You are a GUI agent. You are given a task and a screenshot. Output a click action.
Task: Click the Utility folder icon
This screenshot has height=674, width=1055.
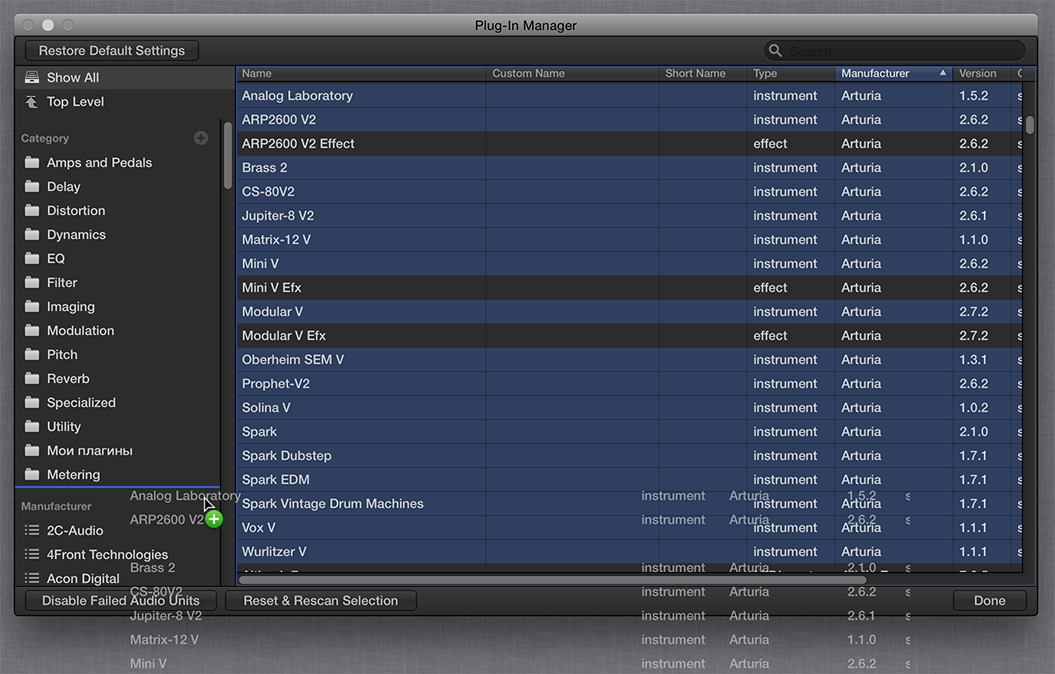click(32, 426)
